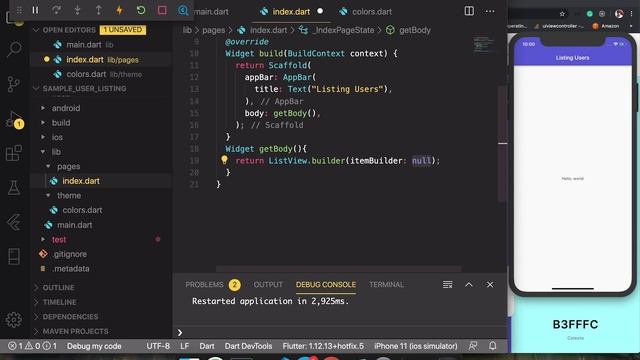This screenshot has height=360, width=640.
Task: Open the editor More Actions menu
Action: pos(490,11)
